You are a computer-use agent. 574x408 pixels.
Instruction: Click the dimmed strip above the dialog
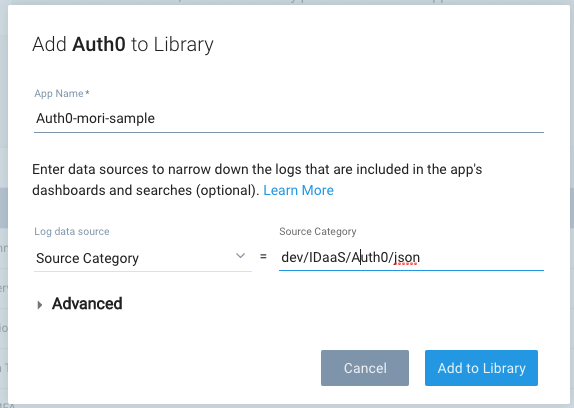(x=287, y=2)
